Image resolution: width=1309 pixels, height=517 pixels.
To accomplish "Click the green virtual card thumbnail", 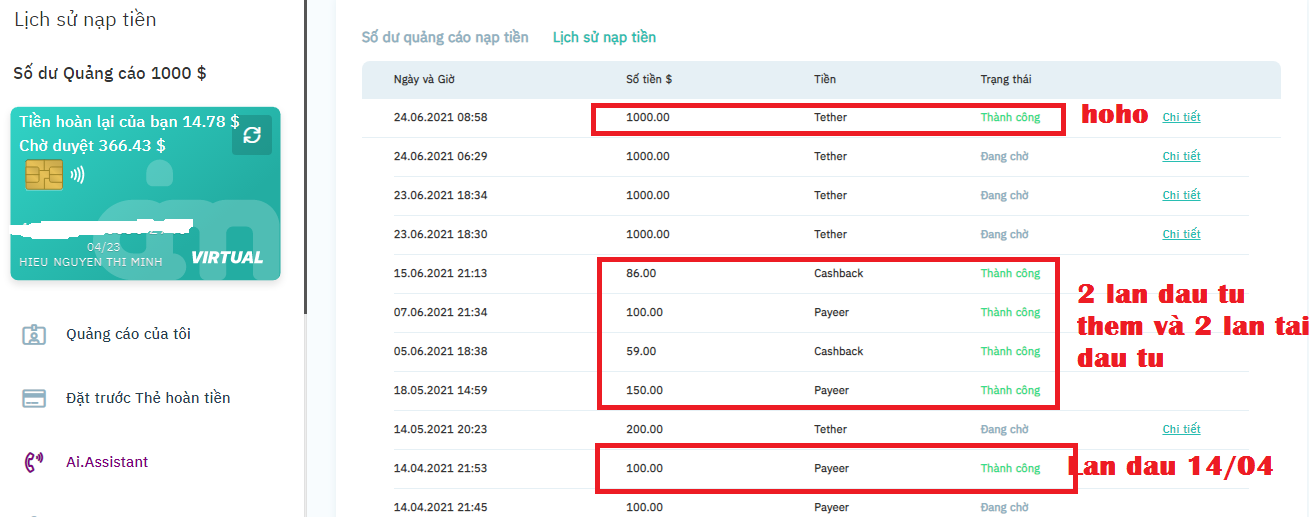I will [x=145, y=230].
